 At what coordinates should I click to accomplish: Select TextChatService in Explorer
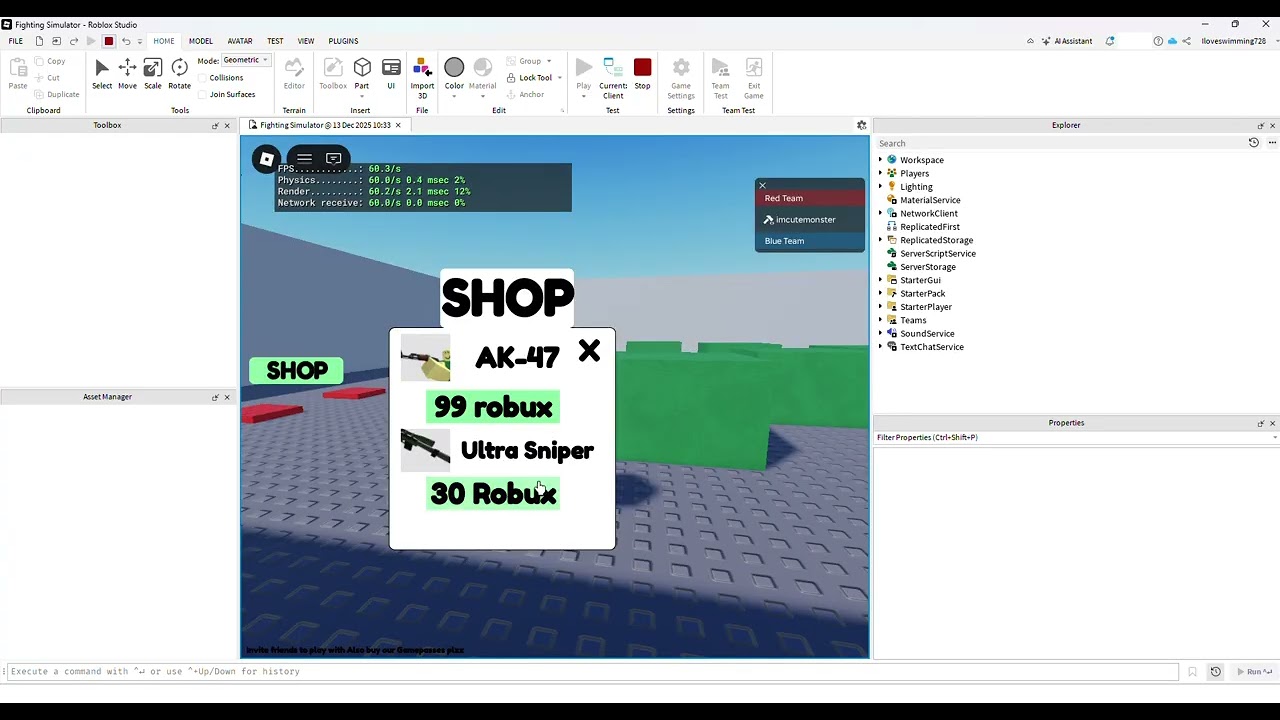click(932, 347)
